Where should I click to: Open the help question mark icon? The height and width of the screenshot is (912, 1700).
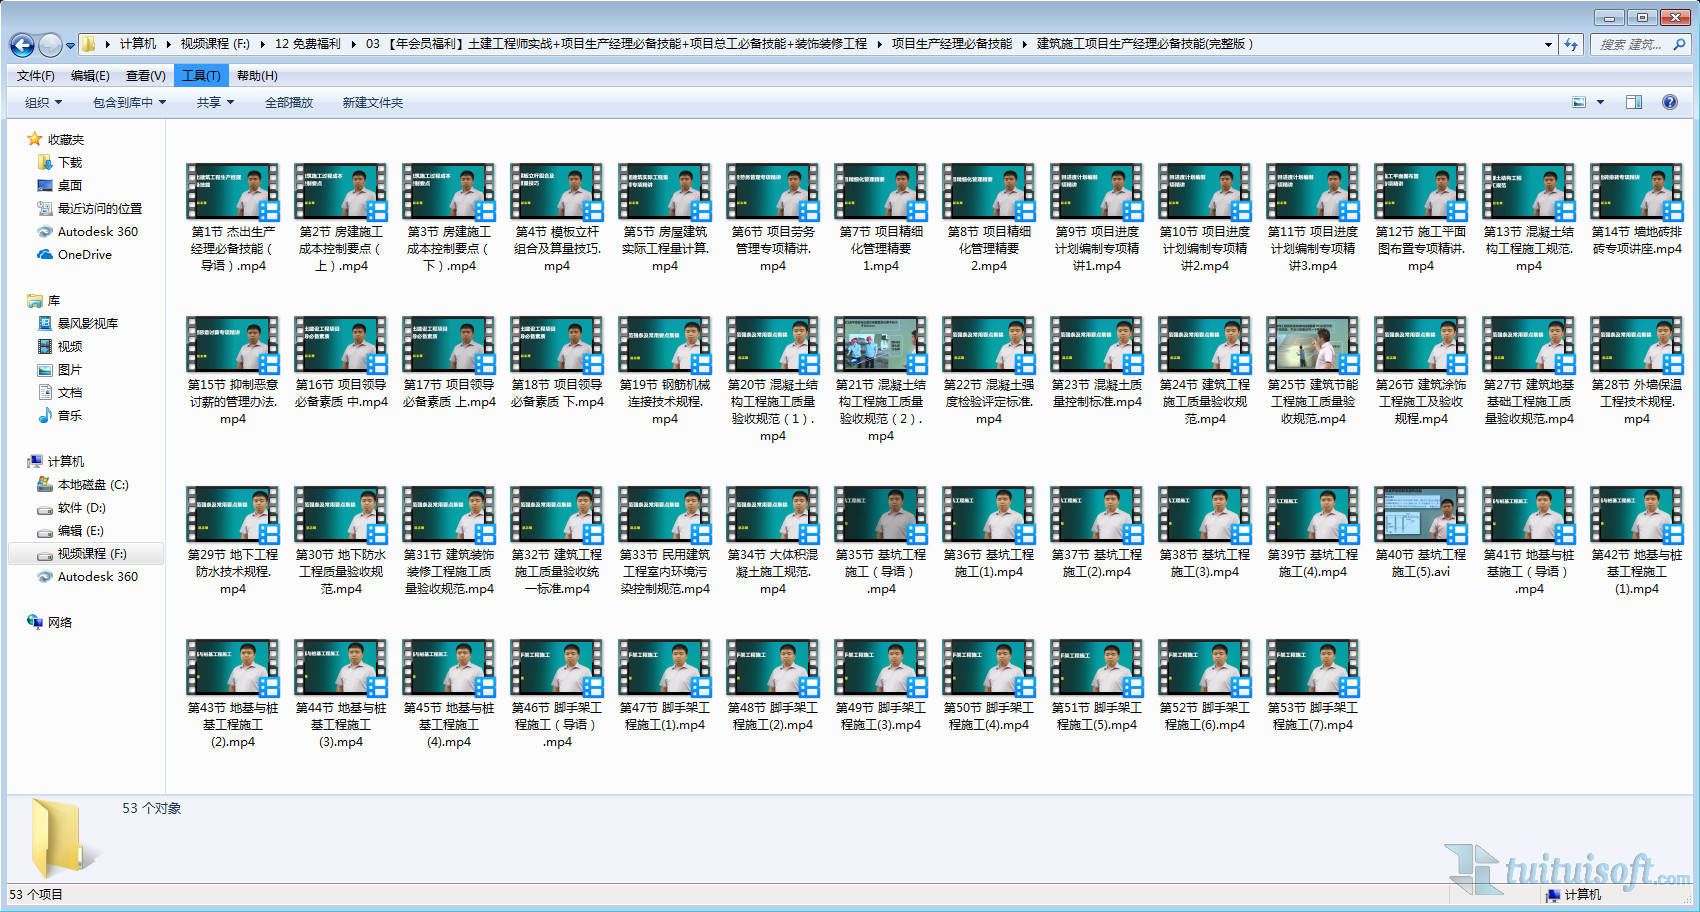pyautogui.click(x=1669, y=102)
